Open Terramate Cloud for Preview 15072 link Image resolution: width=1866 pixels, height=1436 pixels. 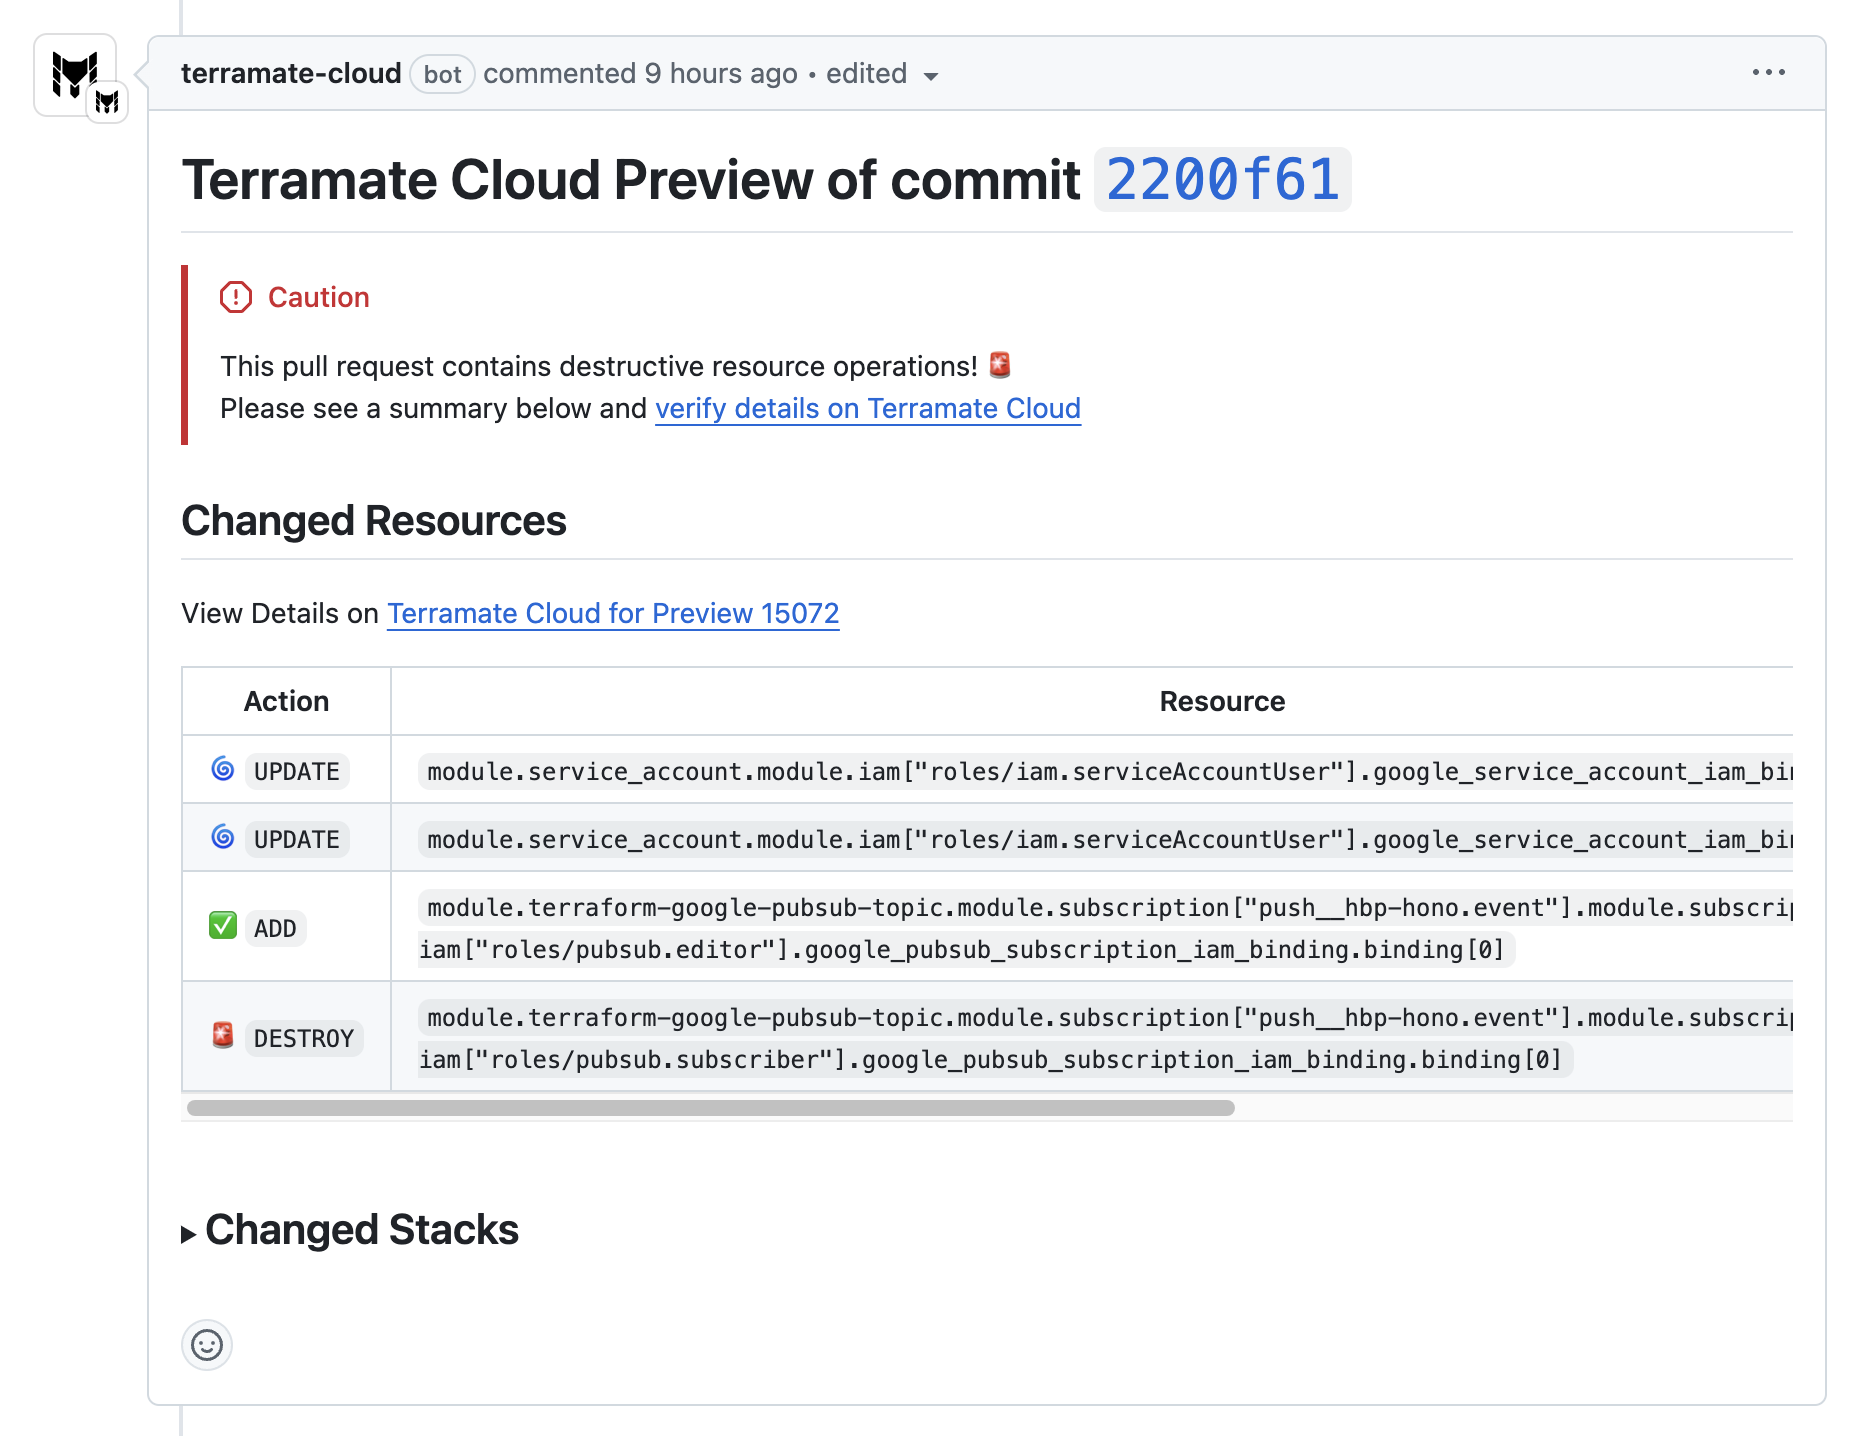pos(613,613)
